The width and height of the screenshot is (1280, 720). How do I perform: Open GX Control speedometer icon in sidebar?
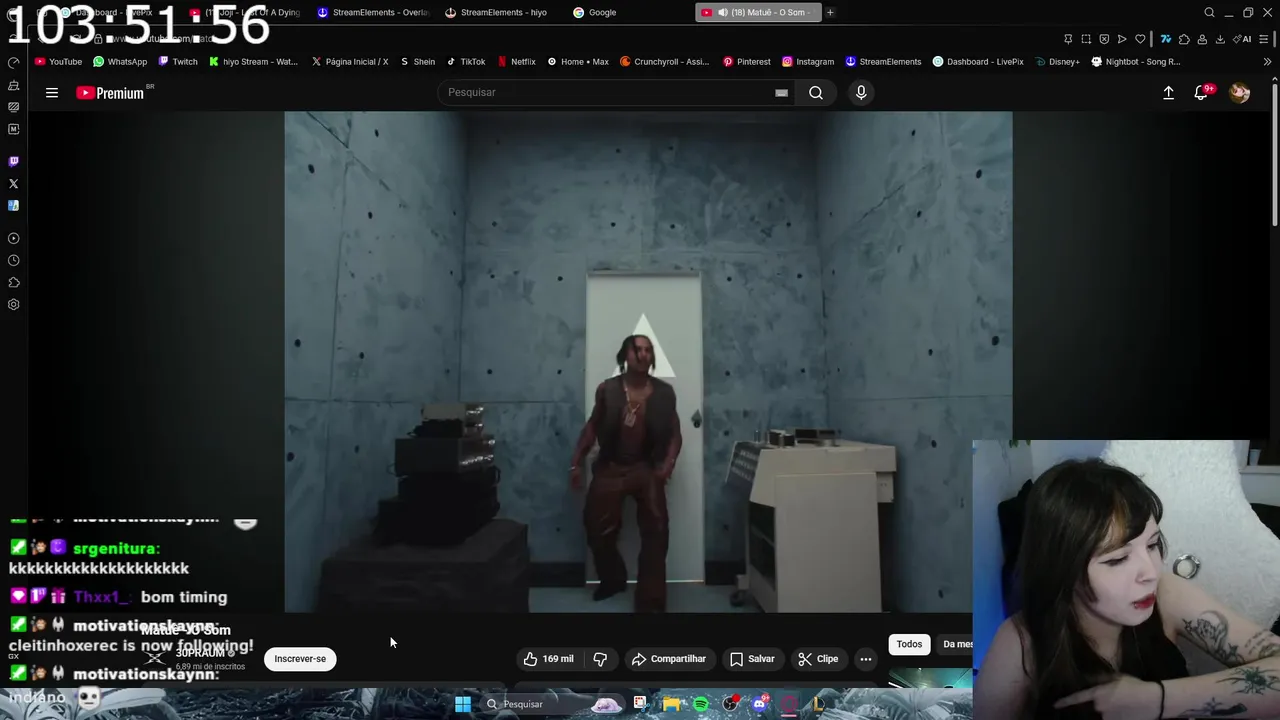tap(13, 62)
